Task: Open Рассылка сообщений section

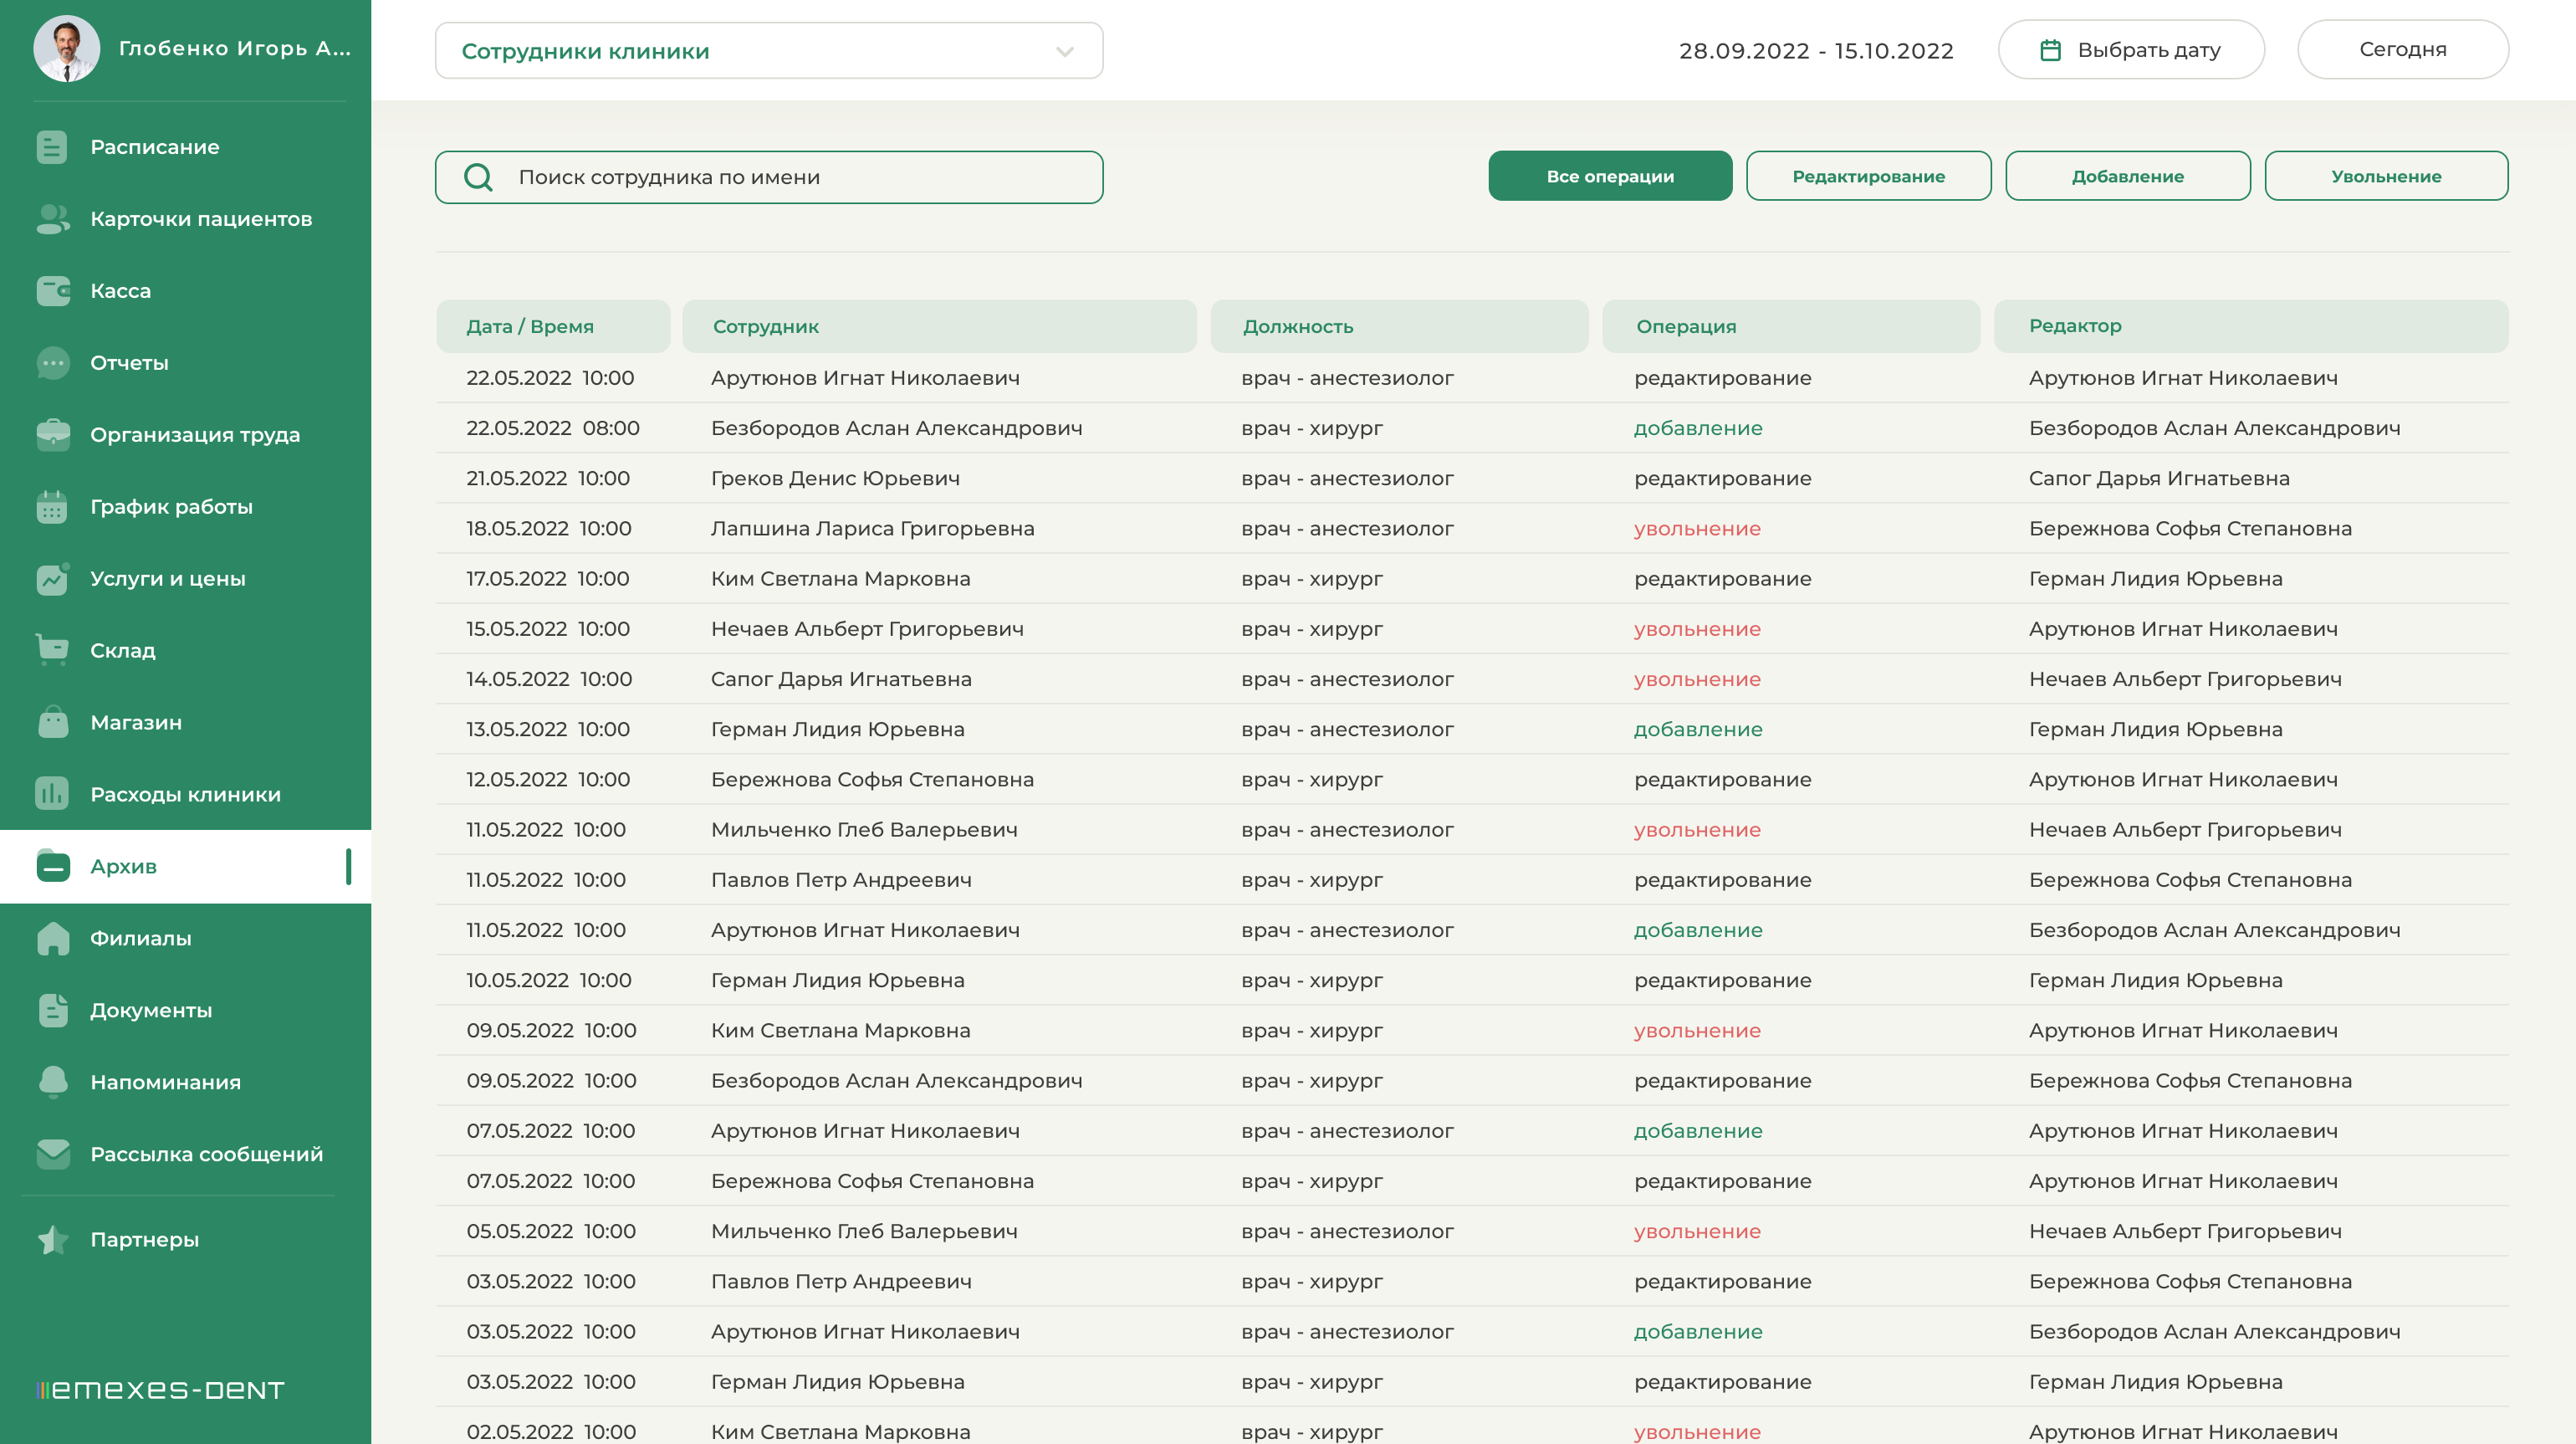Action: (206, 1154)
